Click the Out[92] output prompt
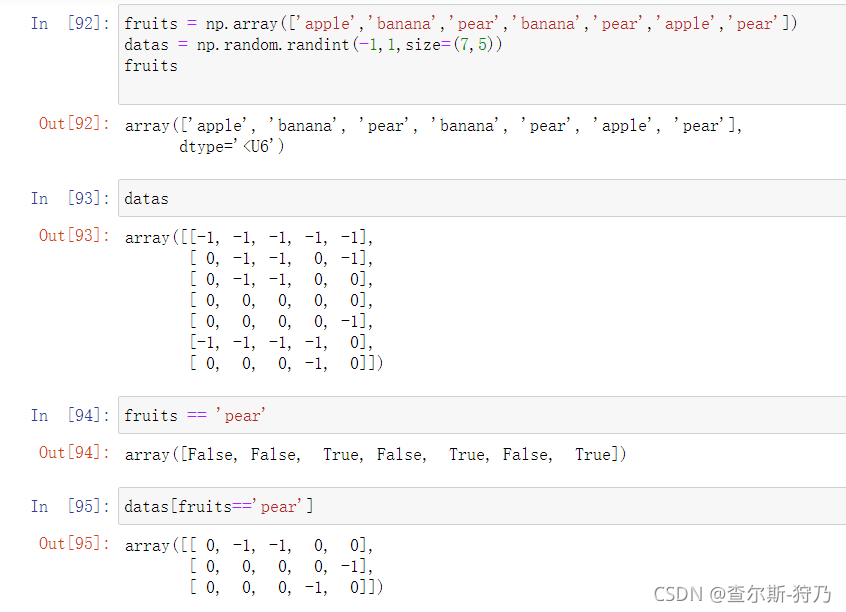This screenshot has height=612, width=846. tap(74, 124)
